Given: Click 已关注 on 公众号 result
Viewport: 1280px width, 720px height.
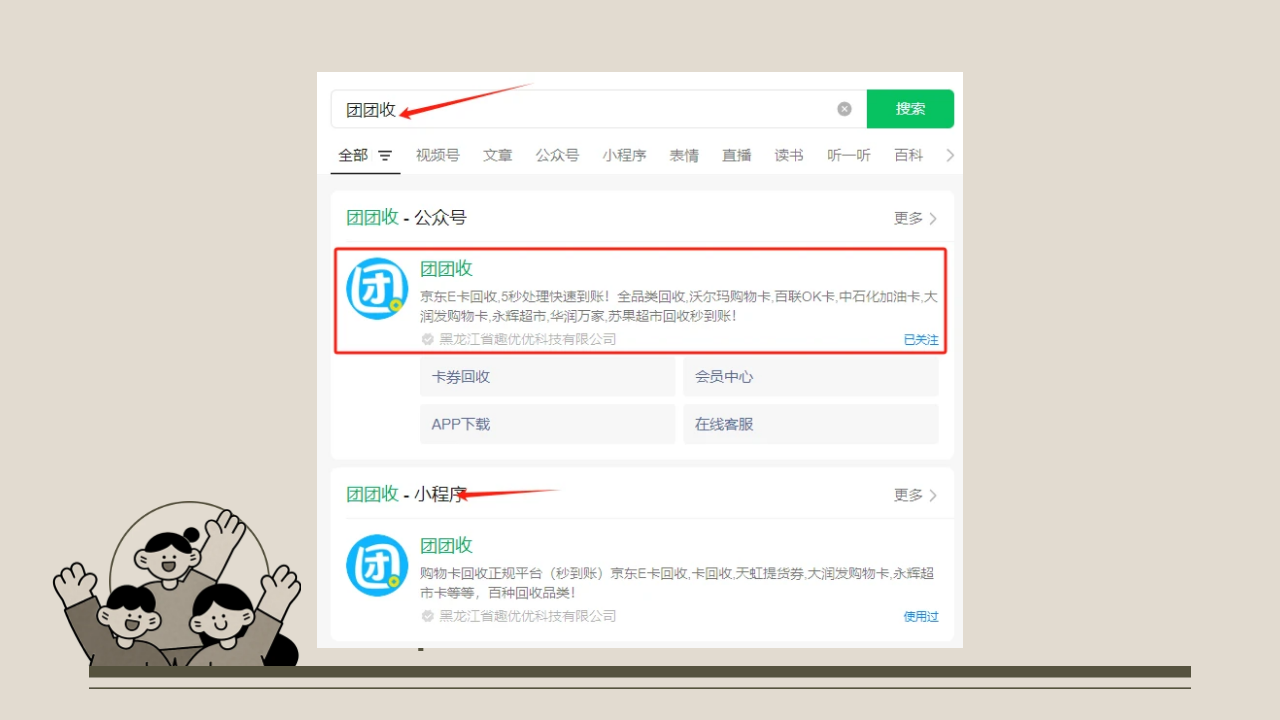Looking at the screenshot, I should pyautogui.click(x=921, y=340).
